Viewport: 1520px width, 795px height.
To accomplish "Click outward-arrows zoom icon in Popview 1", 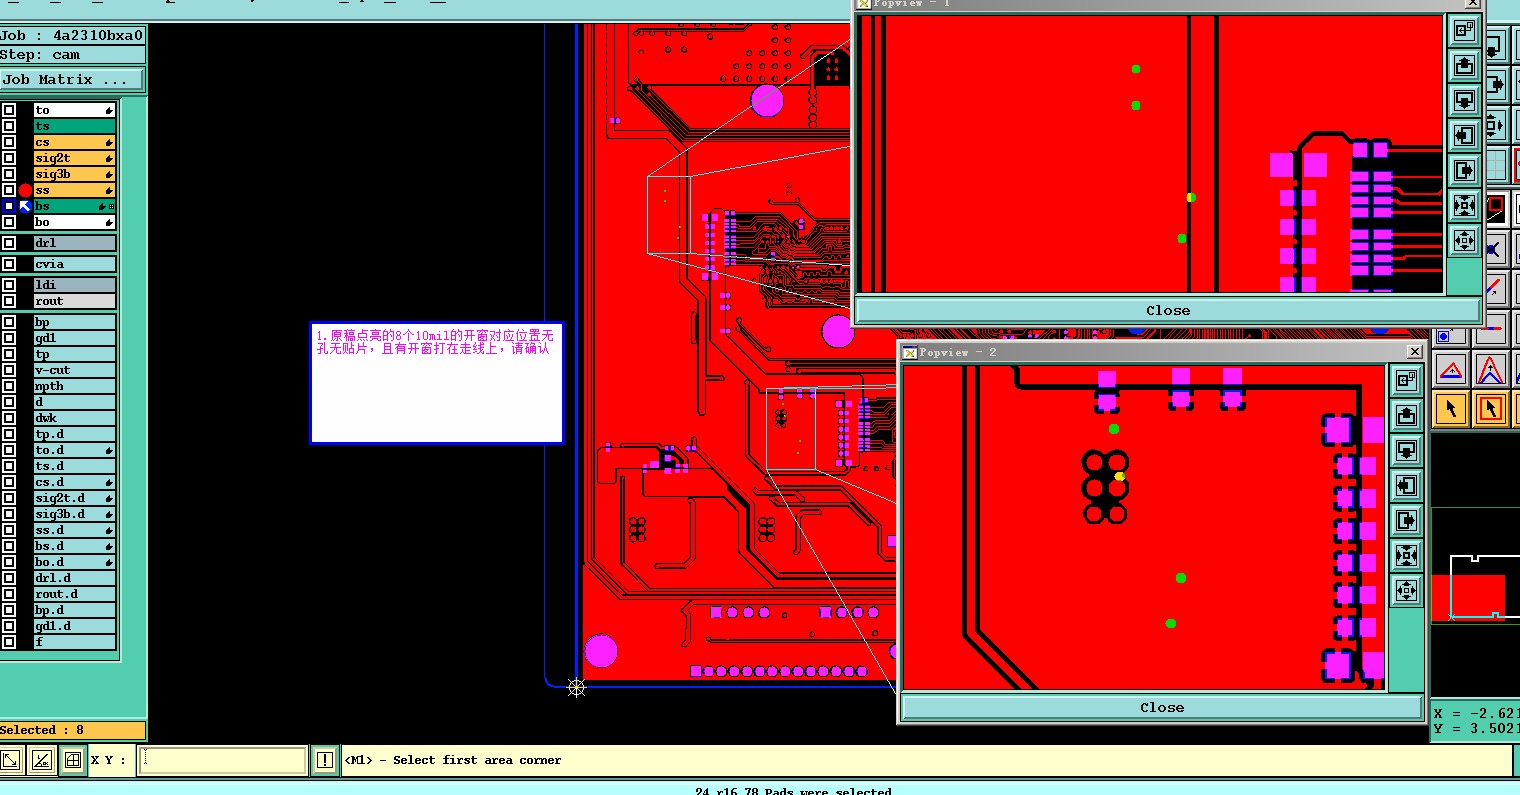I will (x=1464, y=241).
